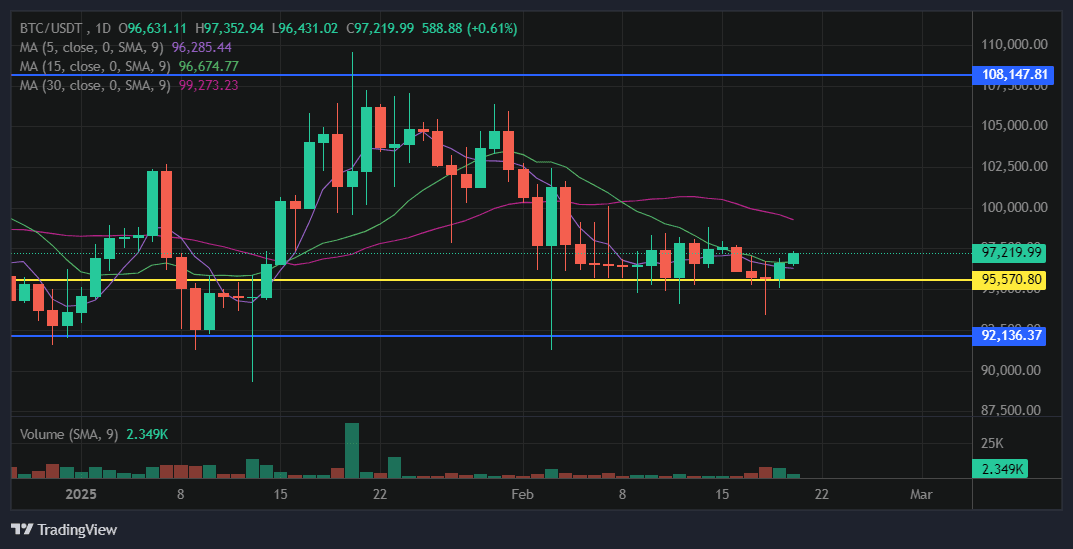Select the upper blue horizontal resistance line
This screenshot has height=549, width=1073.
[x=500, y=75]
